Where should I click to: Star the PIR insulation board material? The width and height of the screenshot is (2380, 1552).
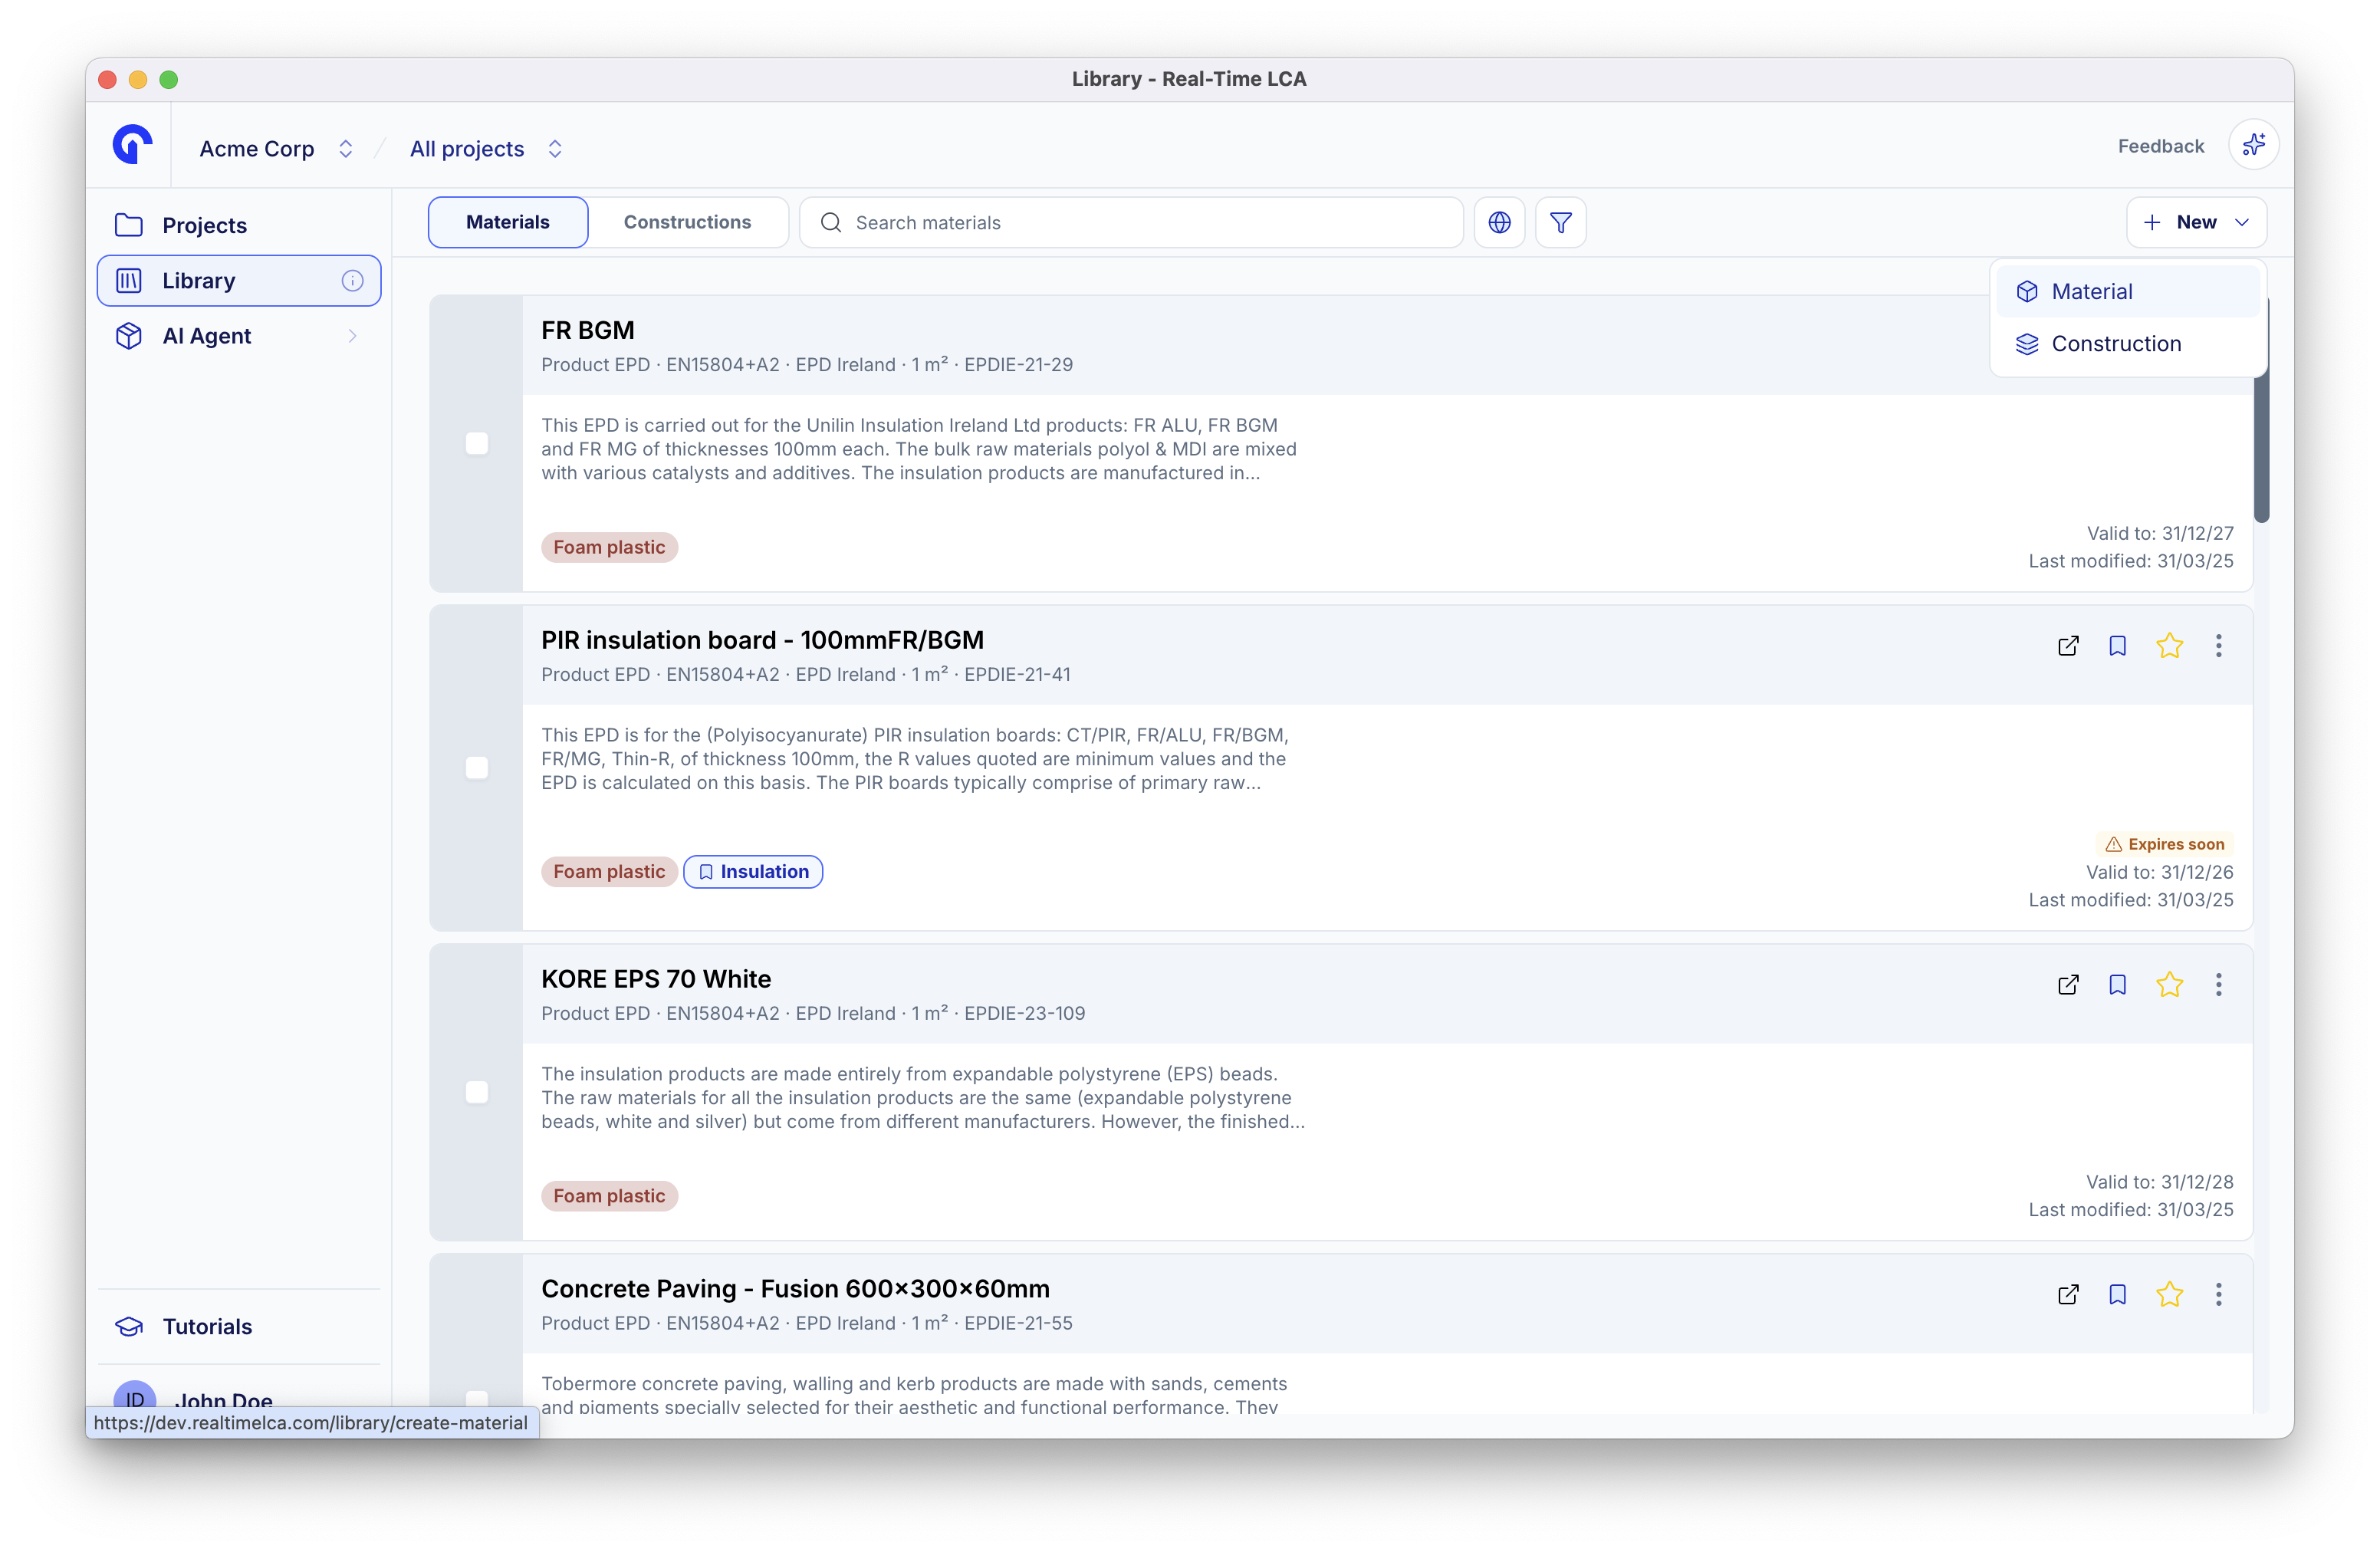2169,646
